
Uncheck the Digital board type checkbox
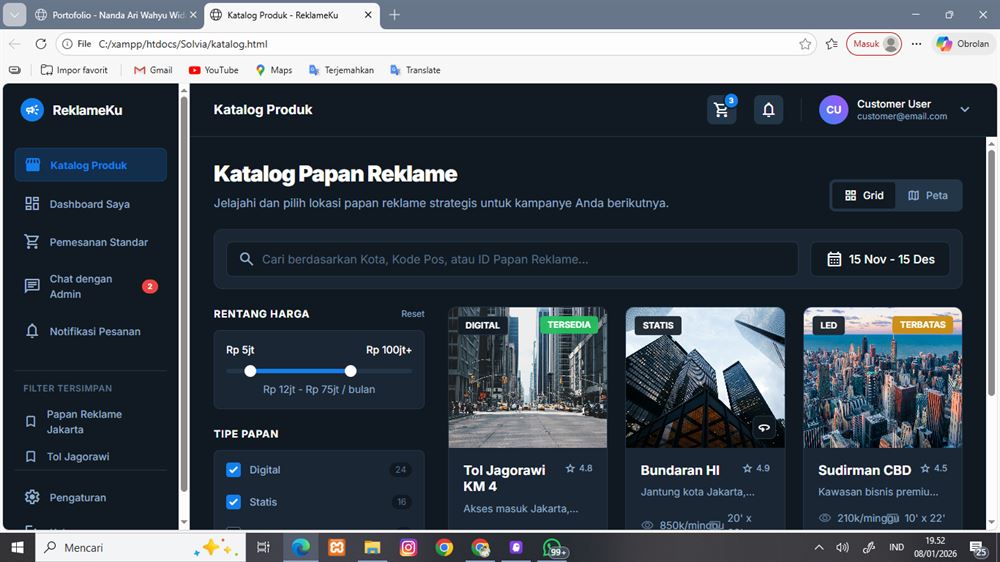point(234,470)
